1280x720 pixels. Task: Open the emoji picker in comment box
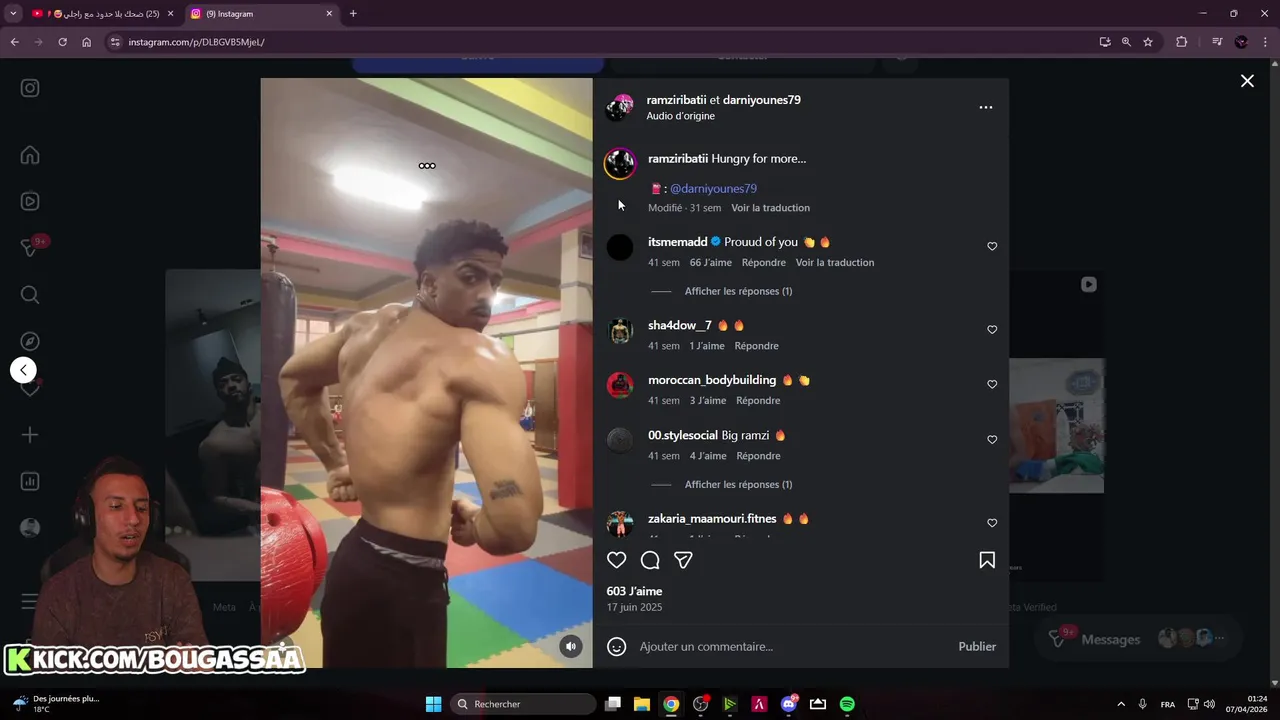617,647
